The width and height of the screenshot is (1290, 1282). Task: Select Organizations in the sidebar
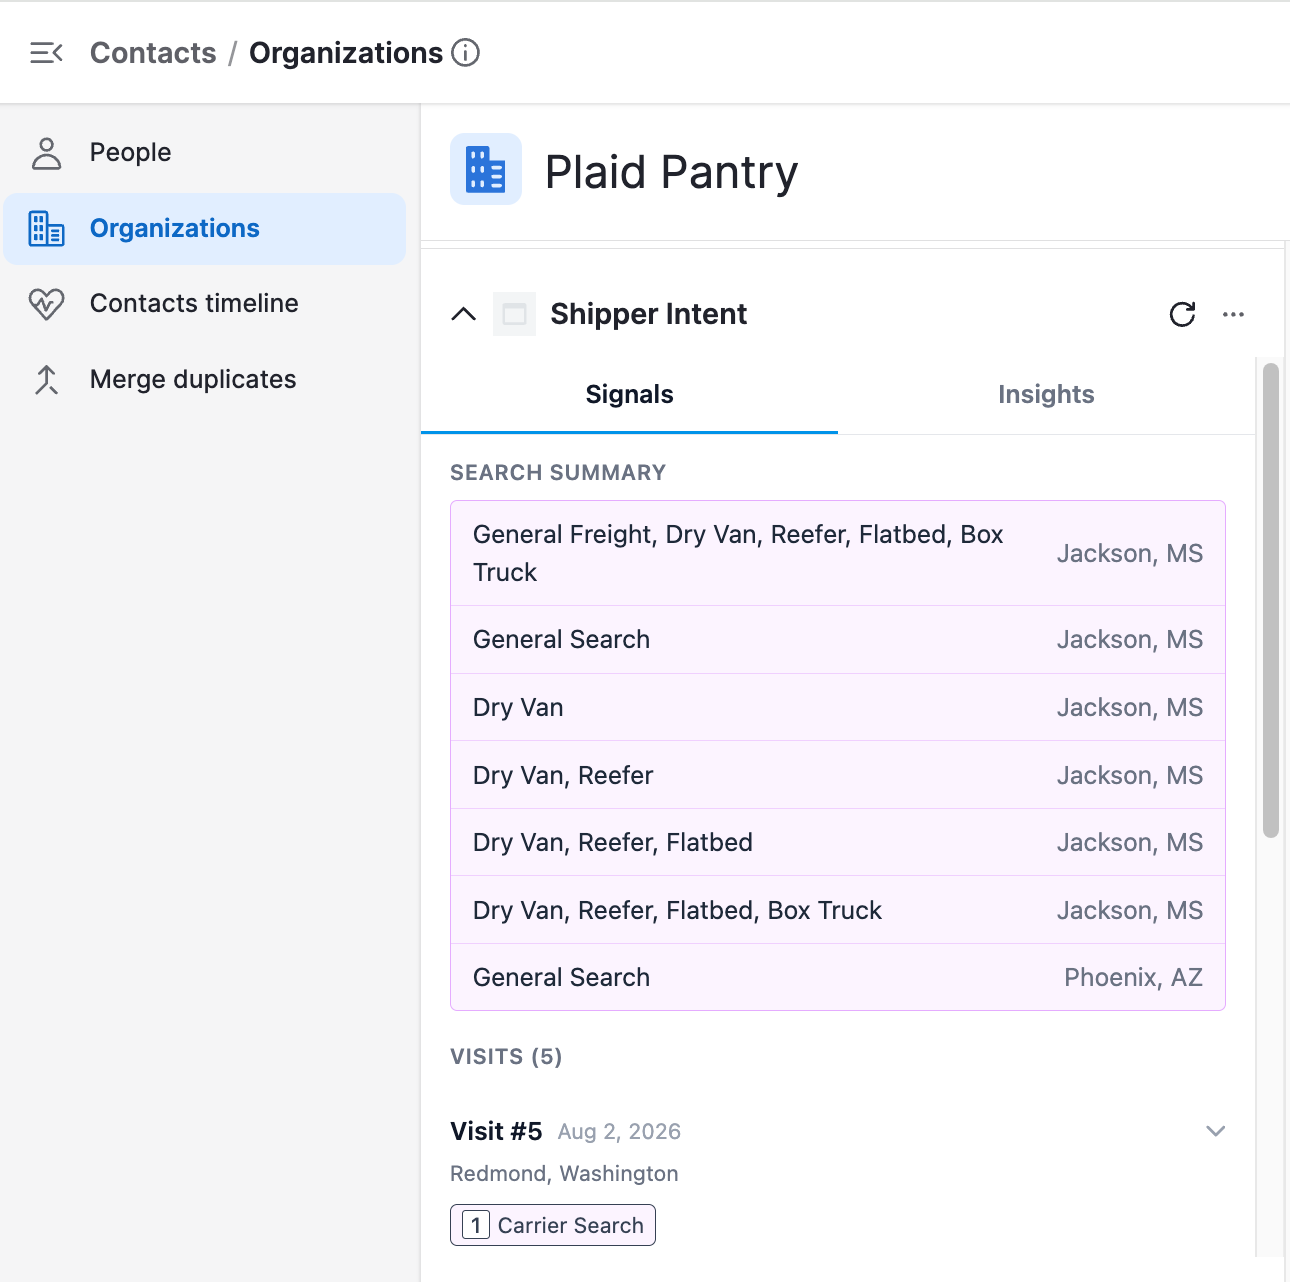205,229
